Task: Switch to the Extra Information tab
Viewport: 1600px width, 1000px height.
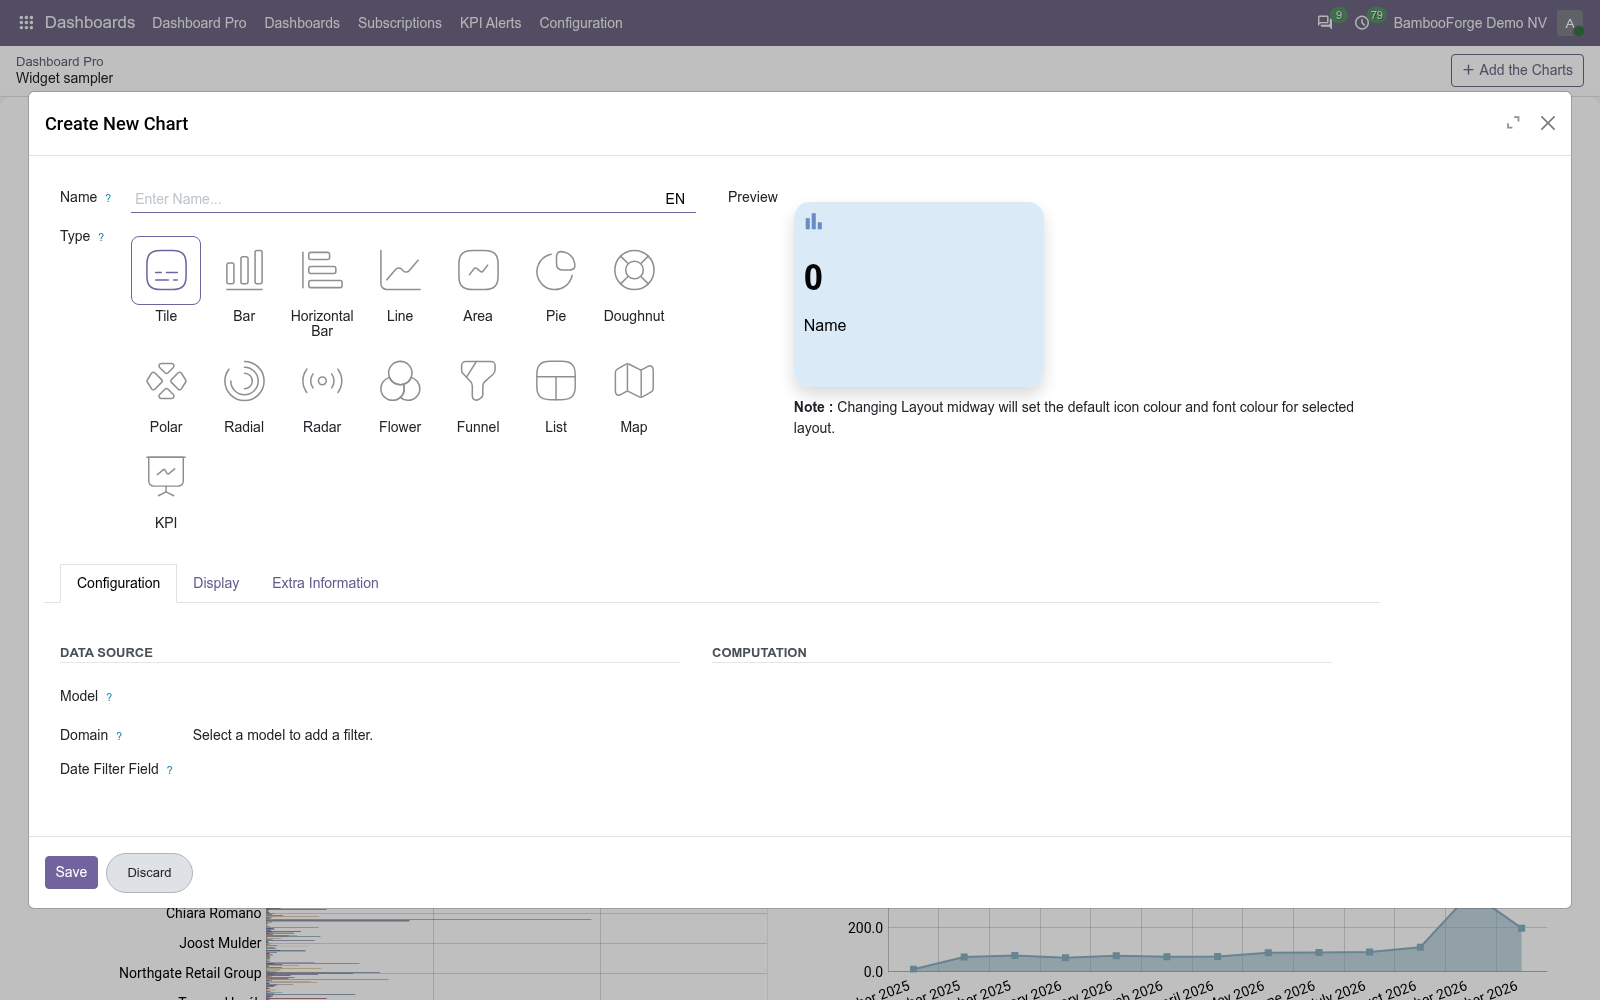Action: coord(325,583)
